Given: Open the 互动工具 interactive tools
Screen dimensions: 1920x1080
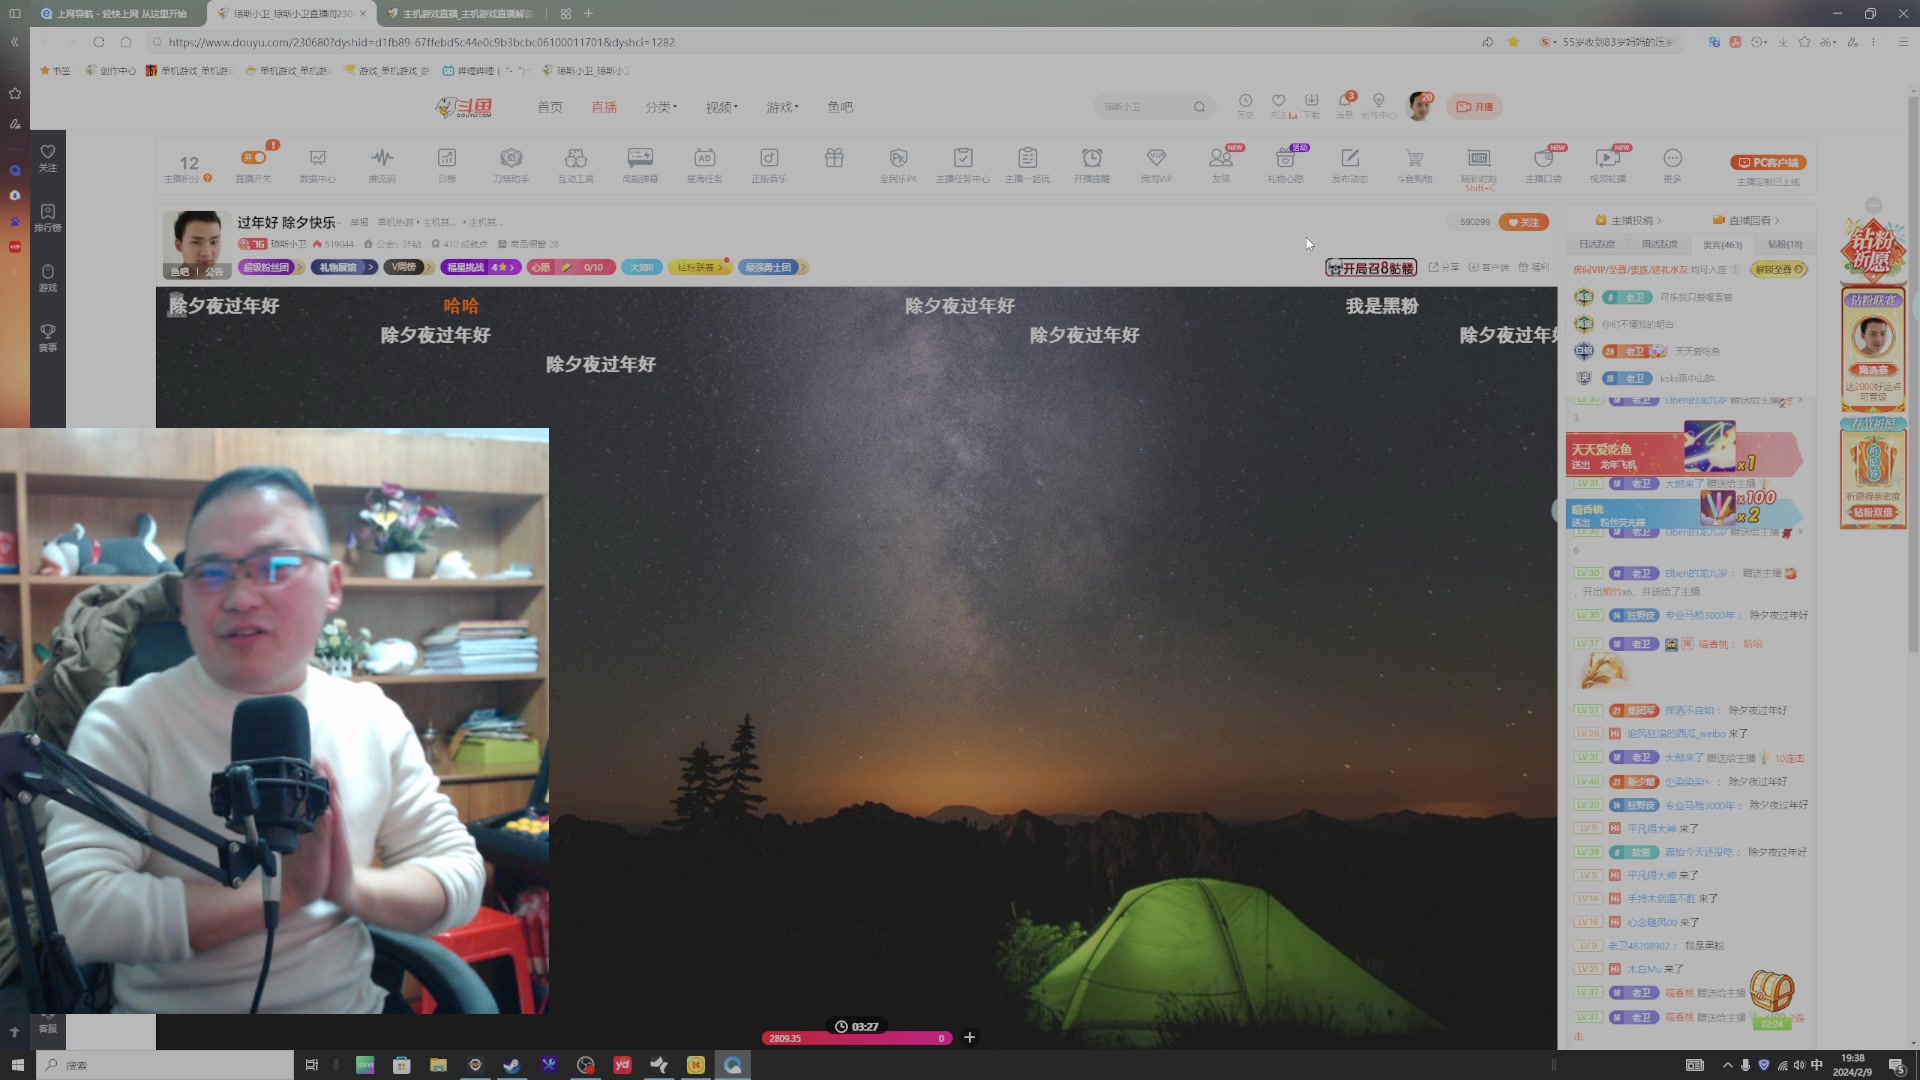Looking at the screenshot, I should click(x=576, y=163).
